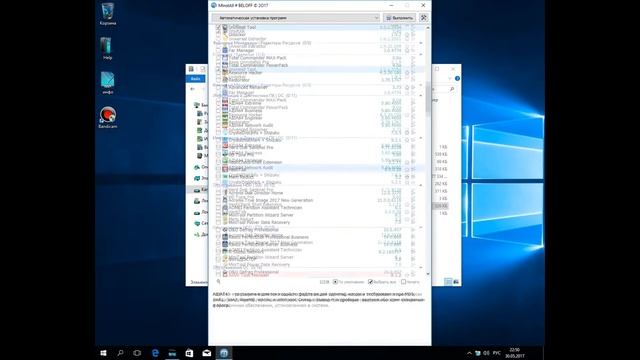Select the Advanced Renamer row

click(318, 87)
